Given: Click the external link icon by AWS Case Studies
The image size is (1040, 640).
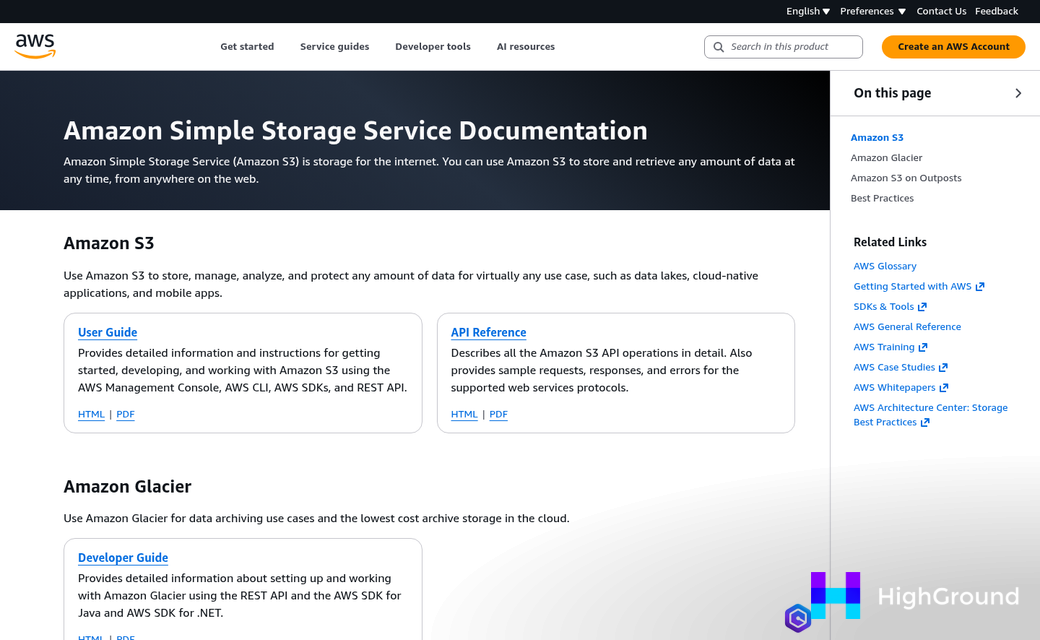Looking at the screenshot, I should (x=943, y=367).
